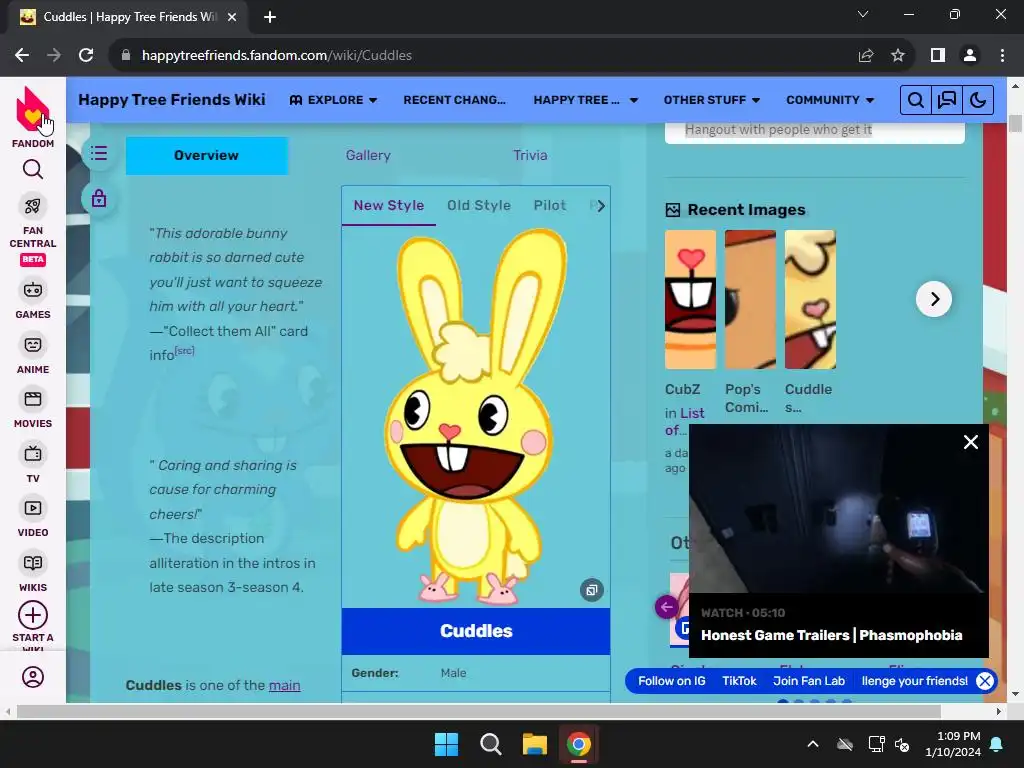The height and width of the screenshot is (768, 1024).
Task: Open the wiki Discuss speech bubbles icon
Action: [x=947, y=100]
